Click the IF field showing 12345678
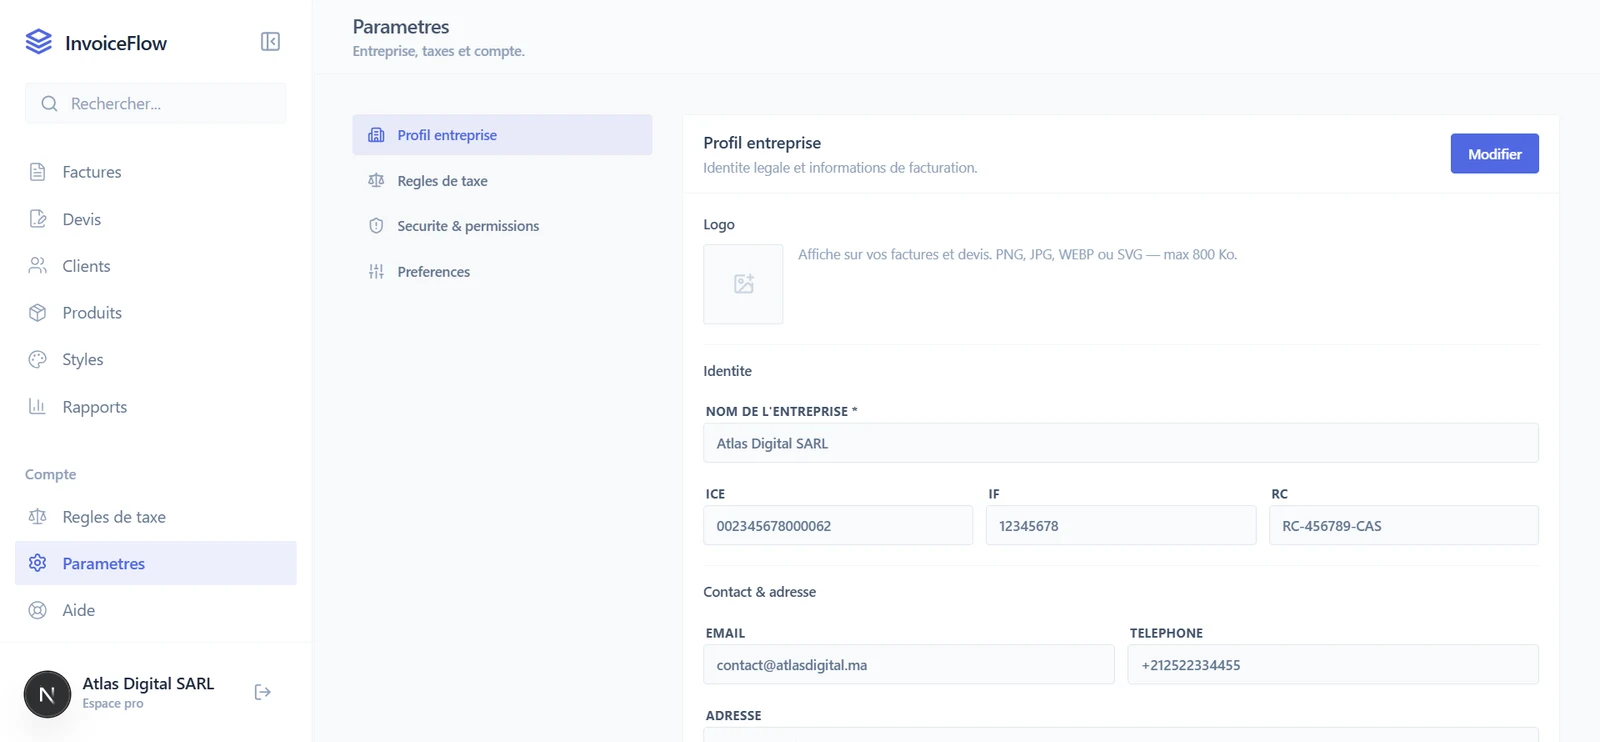This screenshot has width=1600, height=742. click(x=1120, y=526)
